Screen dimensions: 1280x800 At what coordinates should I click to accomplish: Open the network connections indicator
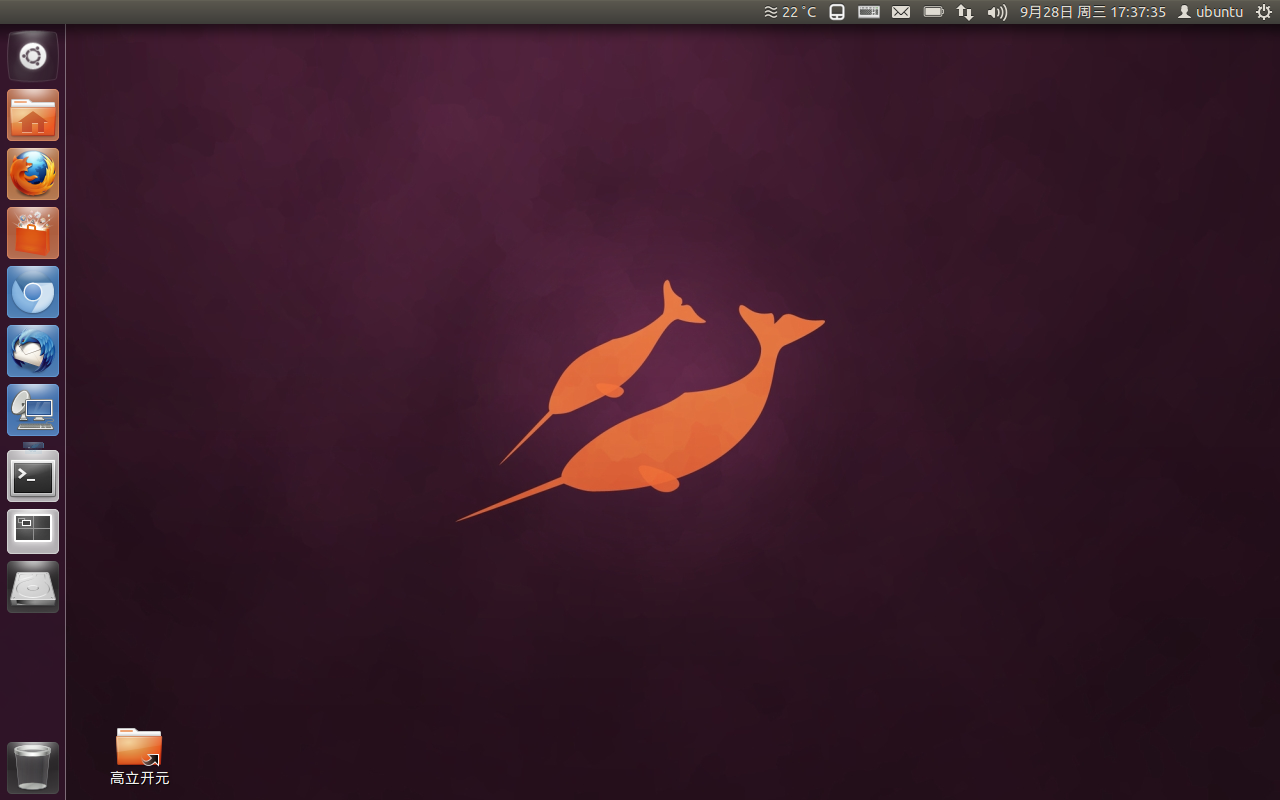click(965, 12)
